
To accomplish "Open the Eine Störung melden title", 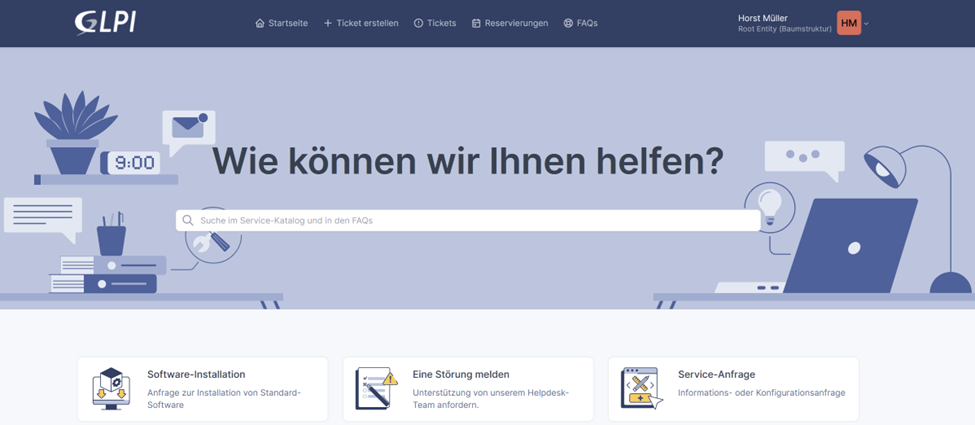I will point(460,374).
